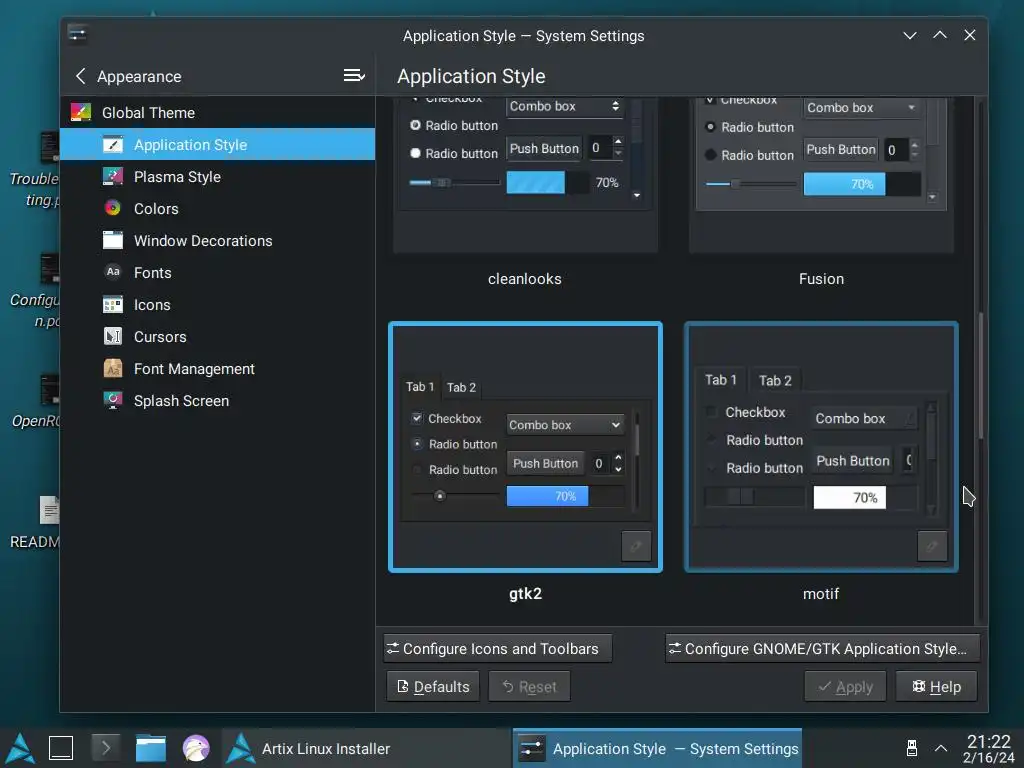Viewport: 1024px width, 768px height.
Task: Select the Colors wheel icon
Action: pyautogui.click(x=112, y=208)
